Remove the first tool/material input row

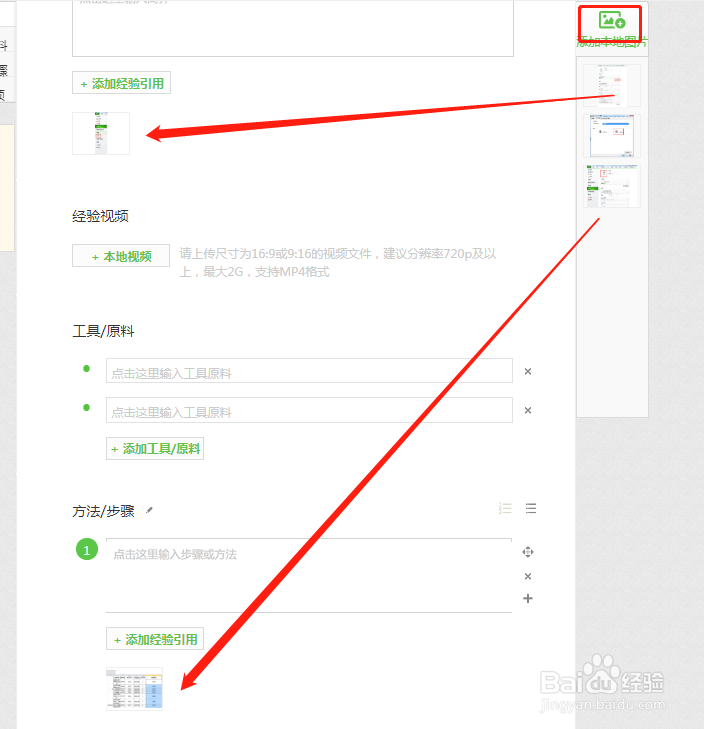(528, 371)
